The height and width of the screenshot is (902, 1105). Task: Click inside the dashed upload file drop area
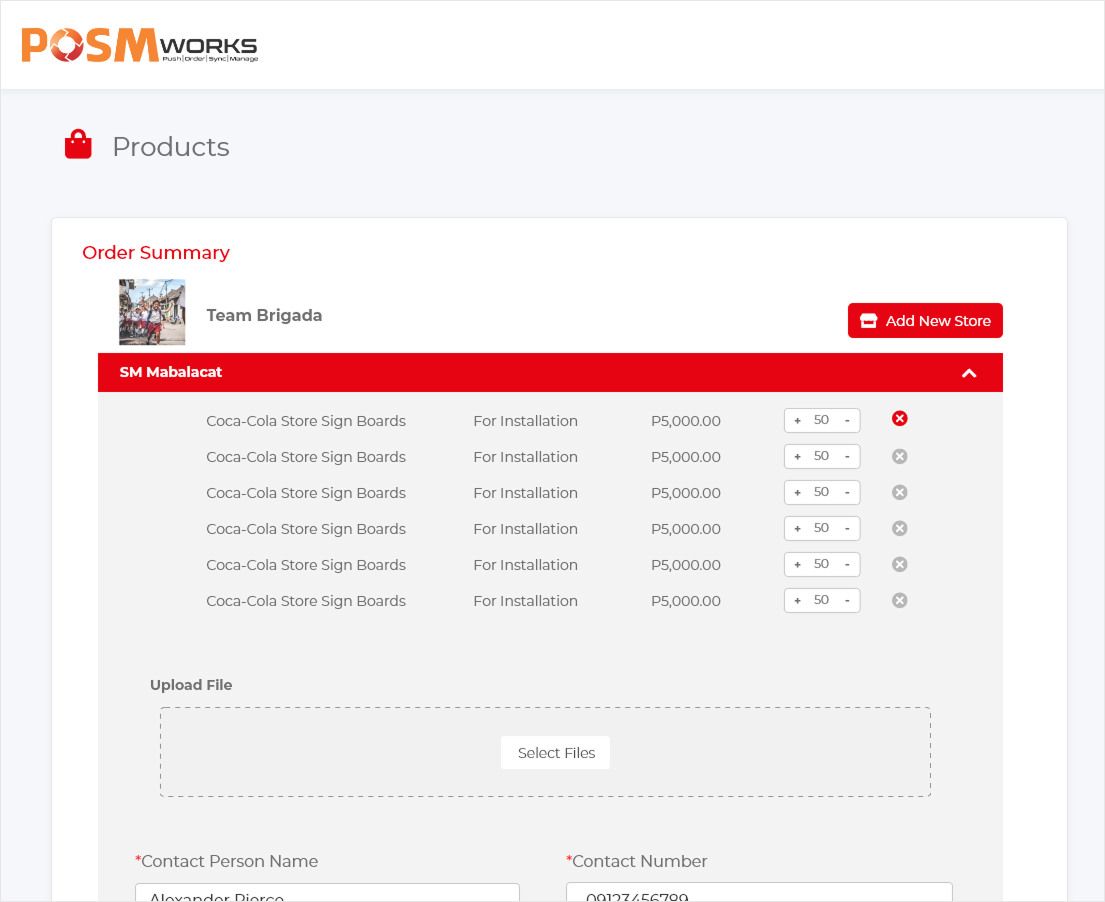(545, 752)
